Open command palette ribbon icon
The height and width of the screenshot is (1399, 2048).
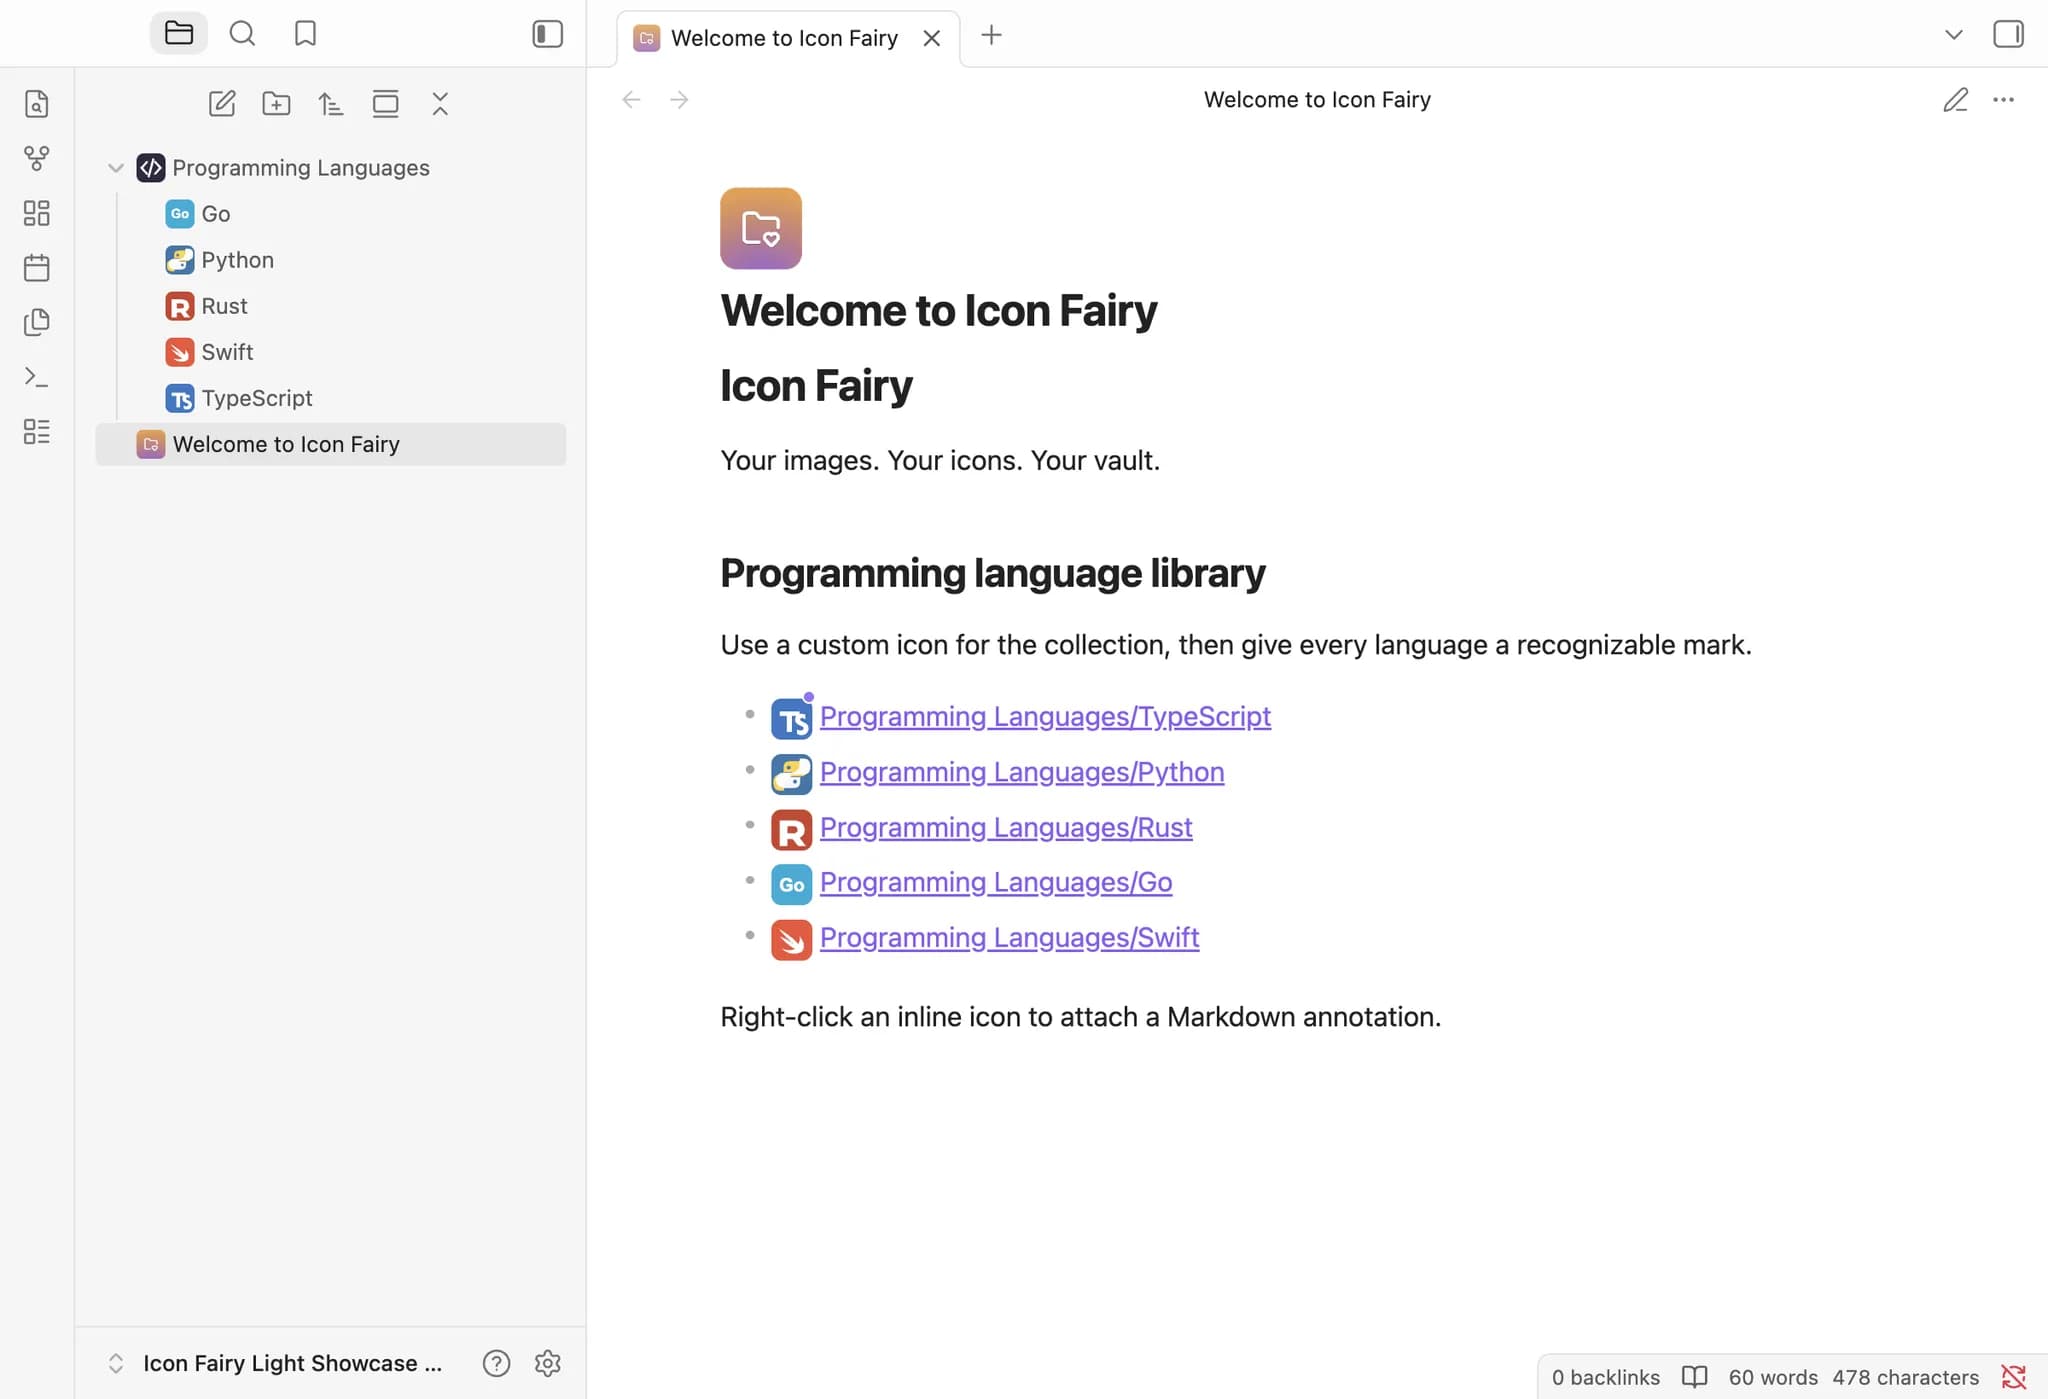click(37, 377)
